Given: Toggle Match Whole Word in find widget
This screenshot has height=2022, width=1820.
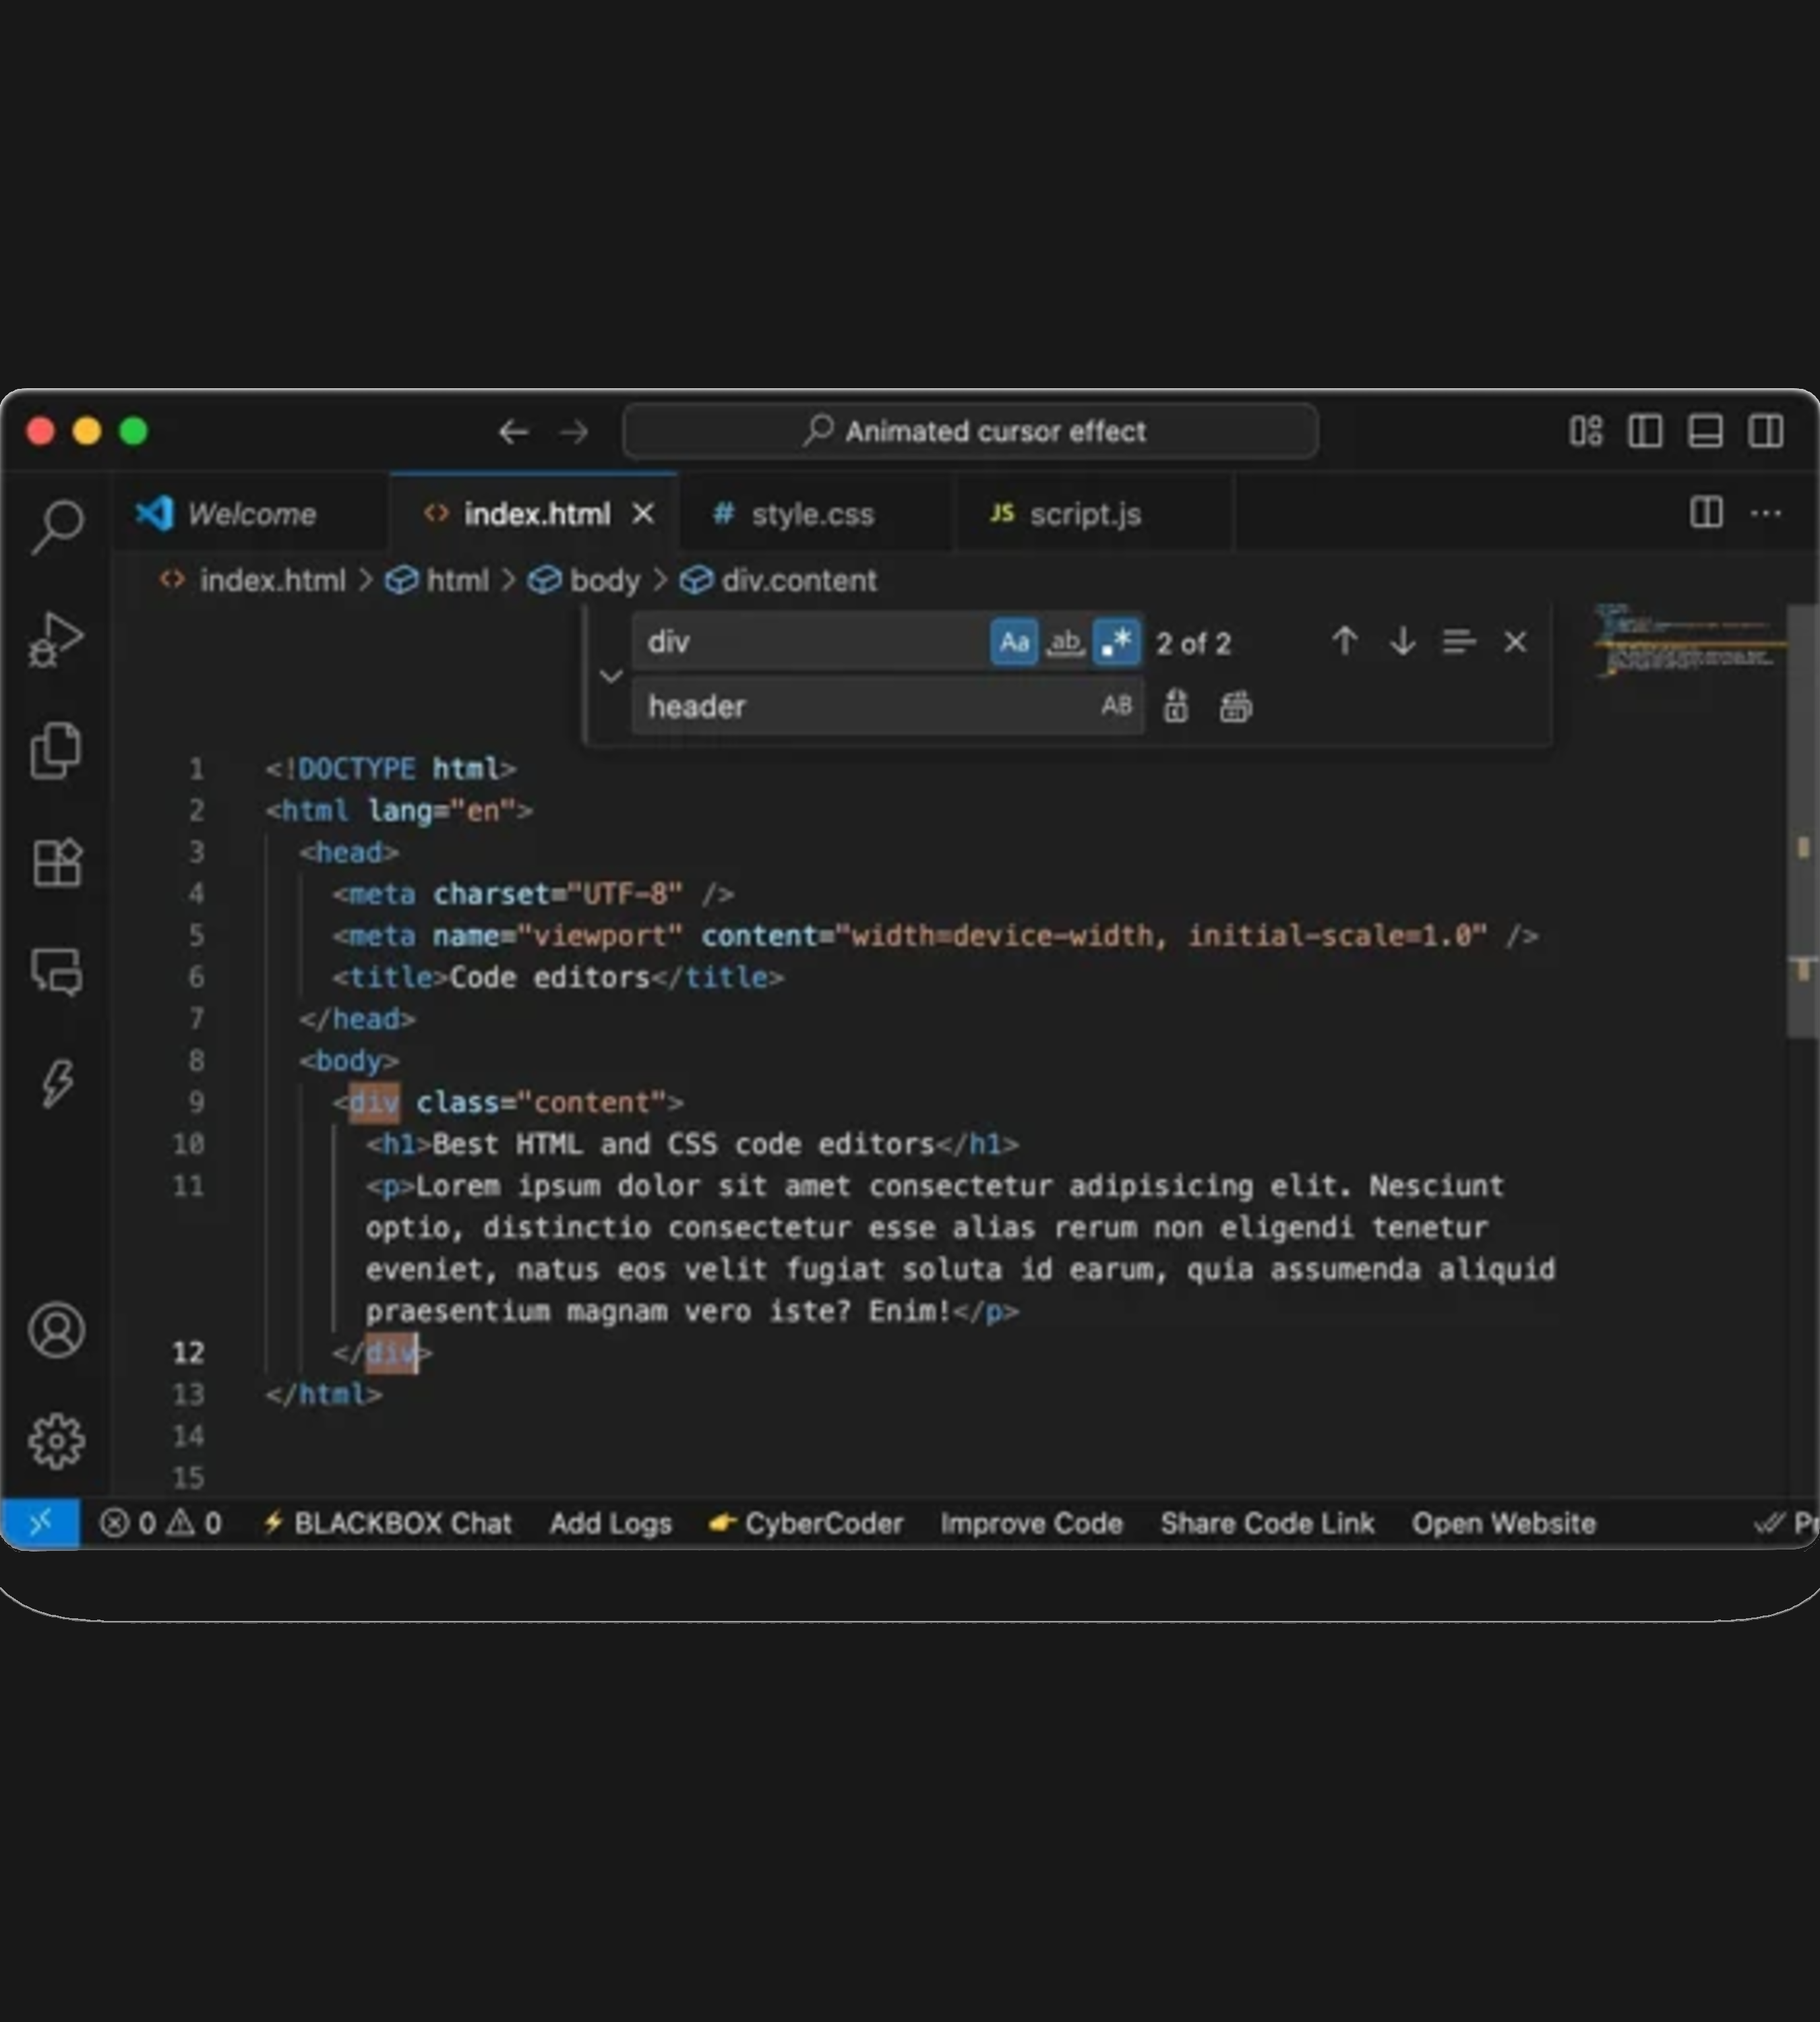Looking at the screenshot, I should 1065,642.
